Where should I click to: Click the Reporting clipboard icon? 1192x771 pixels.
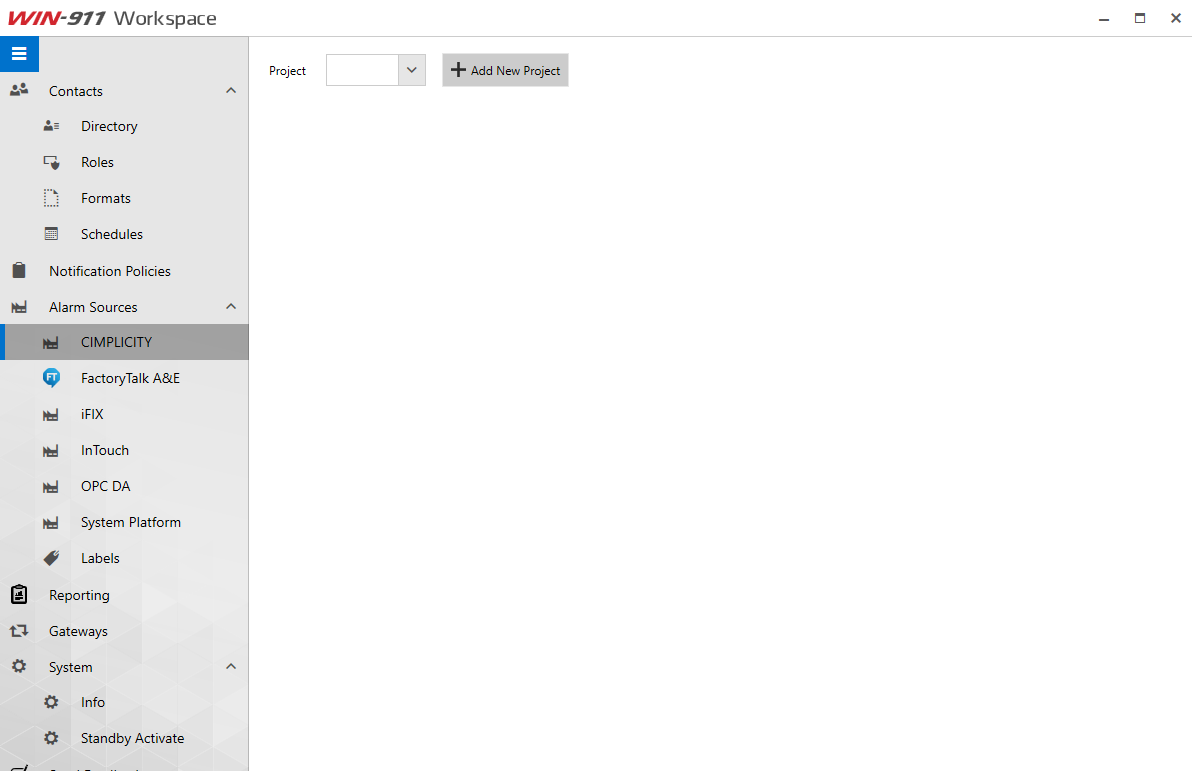[19, 594]
